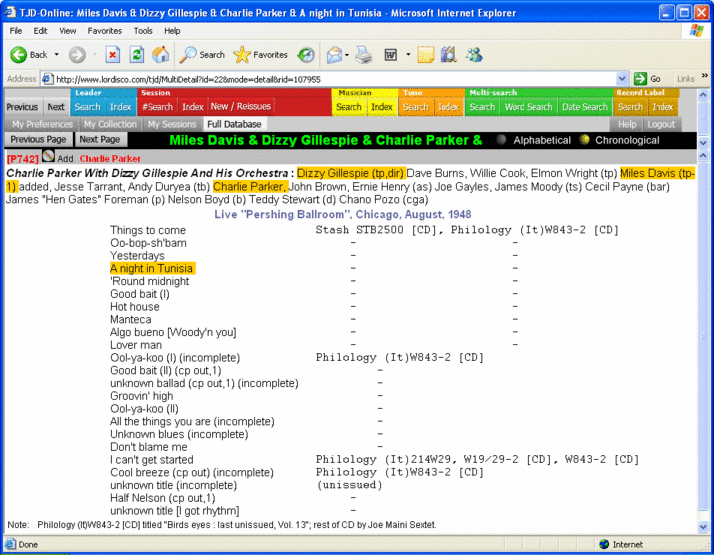Click the Leader Search button
714x555 pixels.
tap(87, 107)
